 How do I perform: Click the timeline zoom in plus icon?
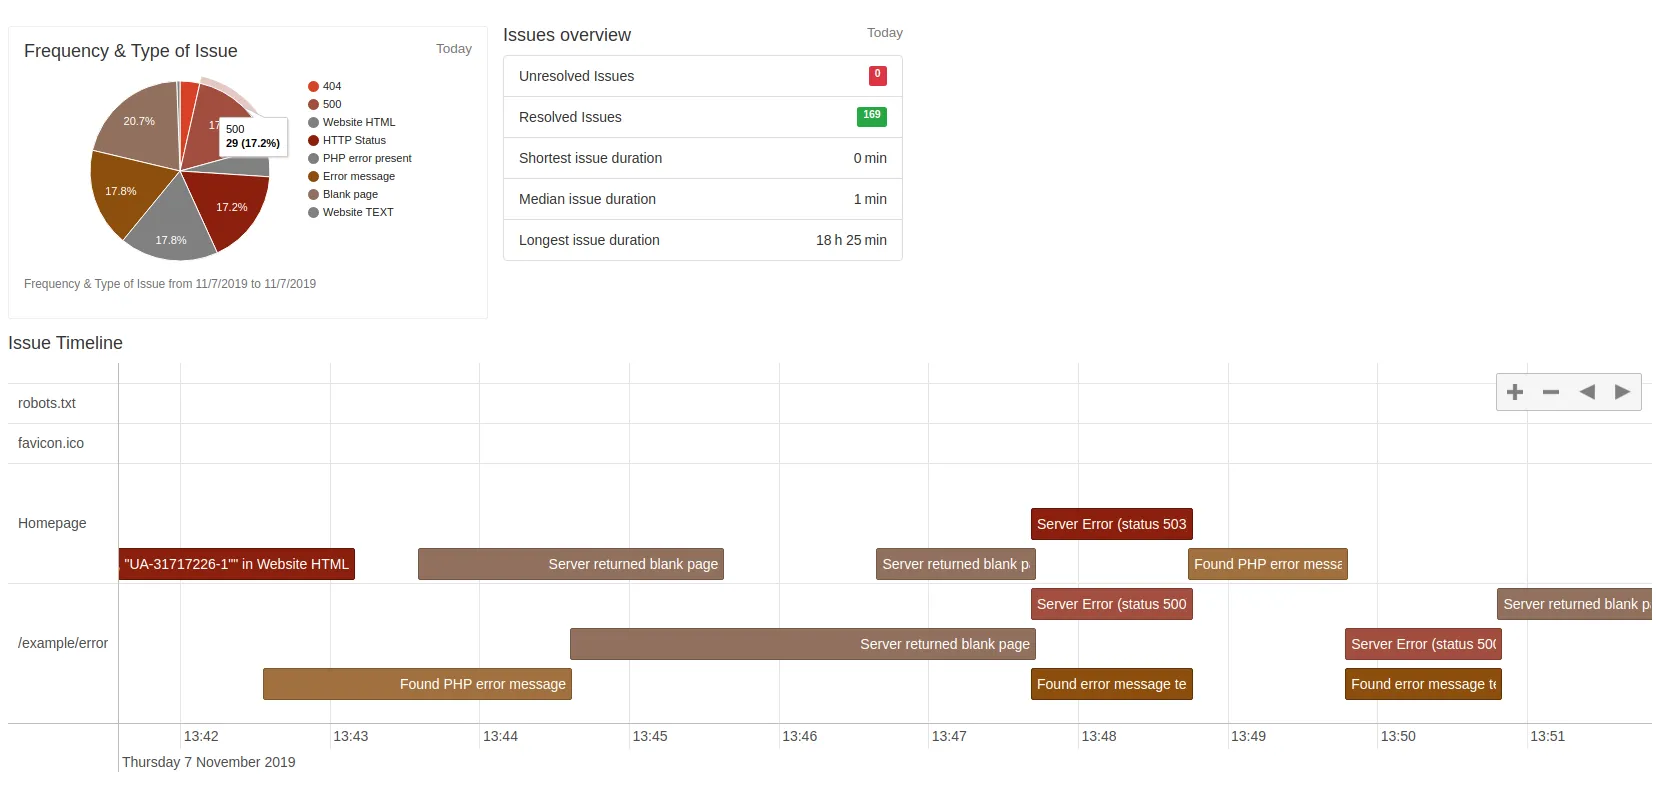coord(1515,392)
